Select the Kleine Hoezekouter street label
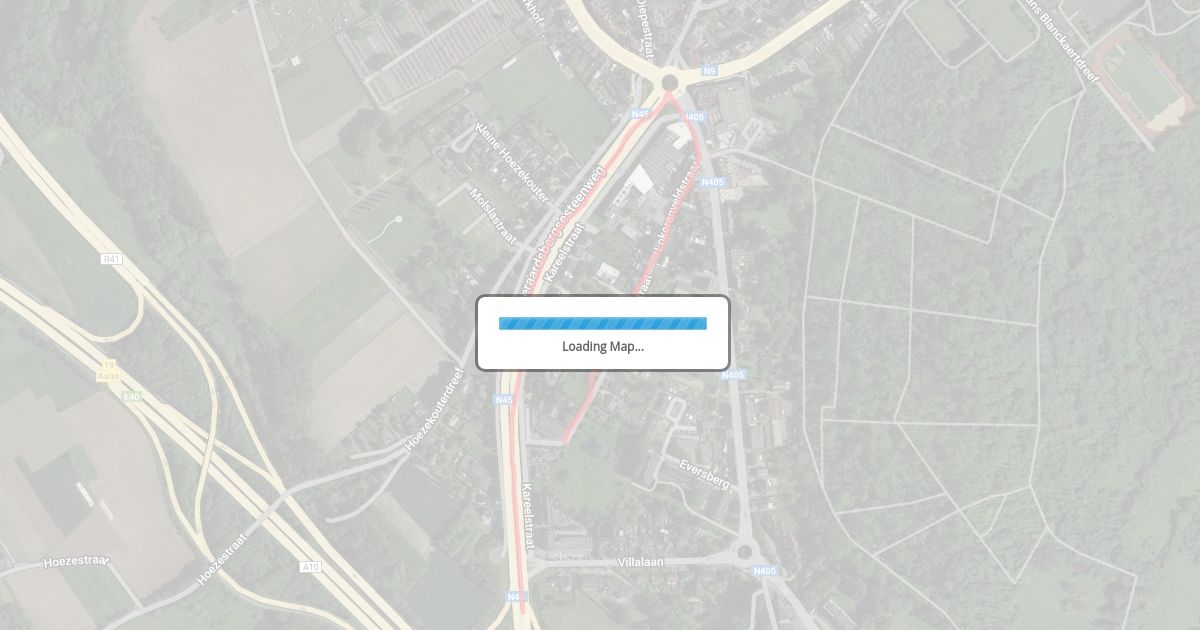The height and width of the screenshot is (630, 1200). coord(512,164)
